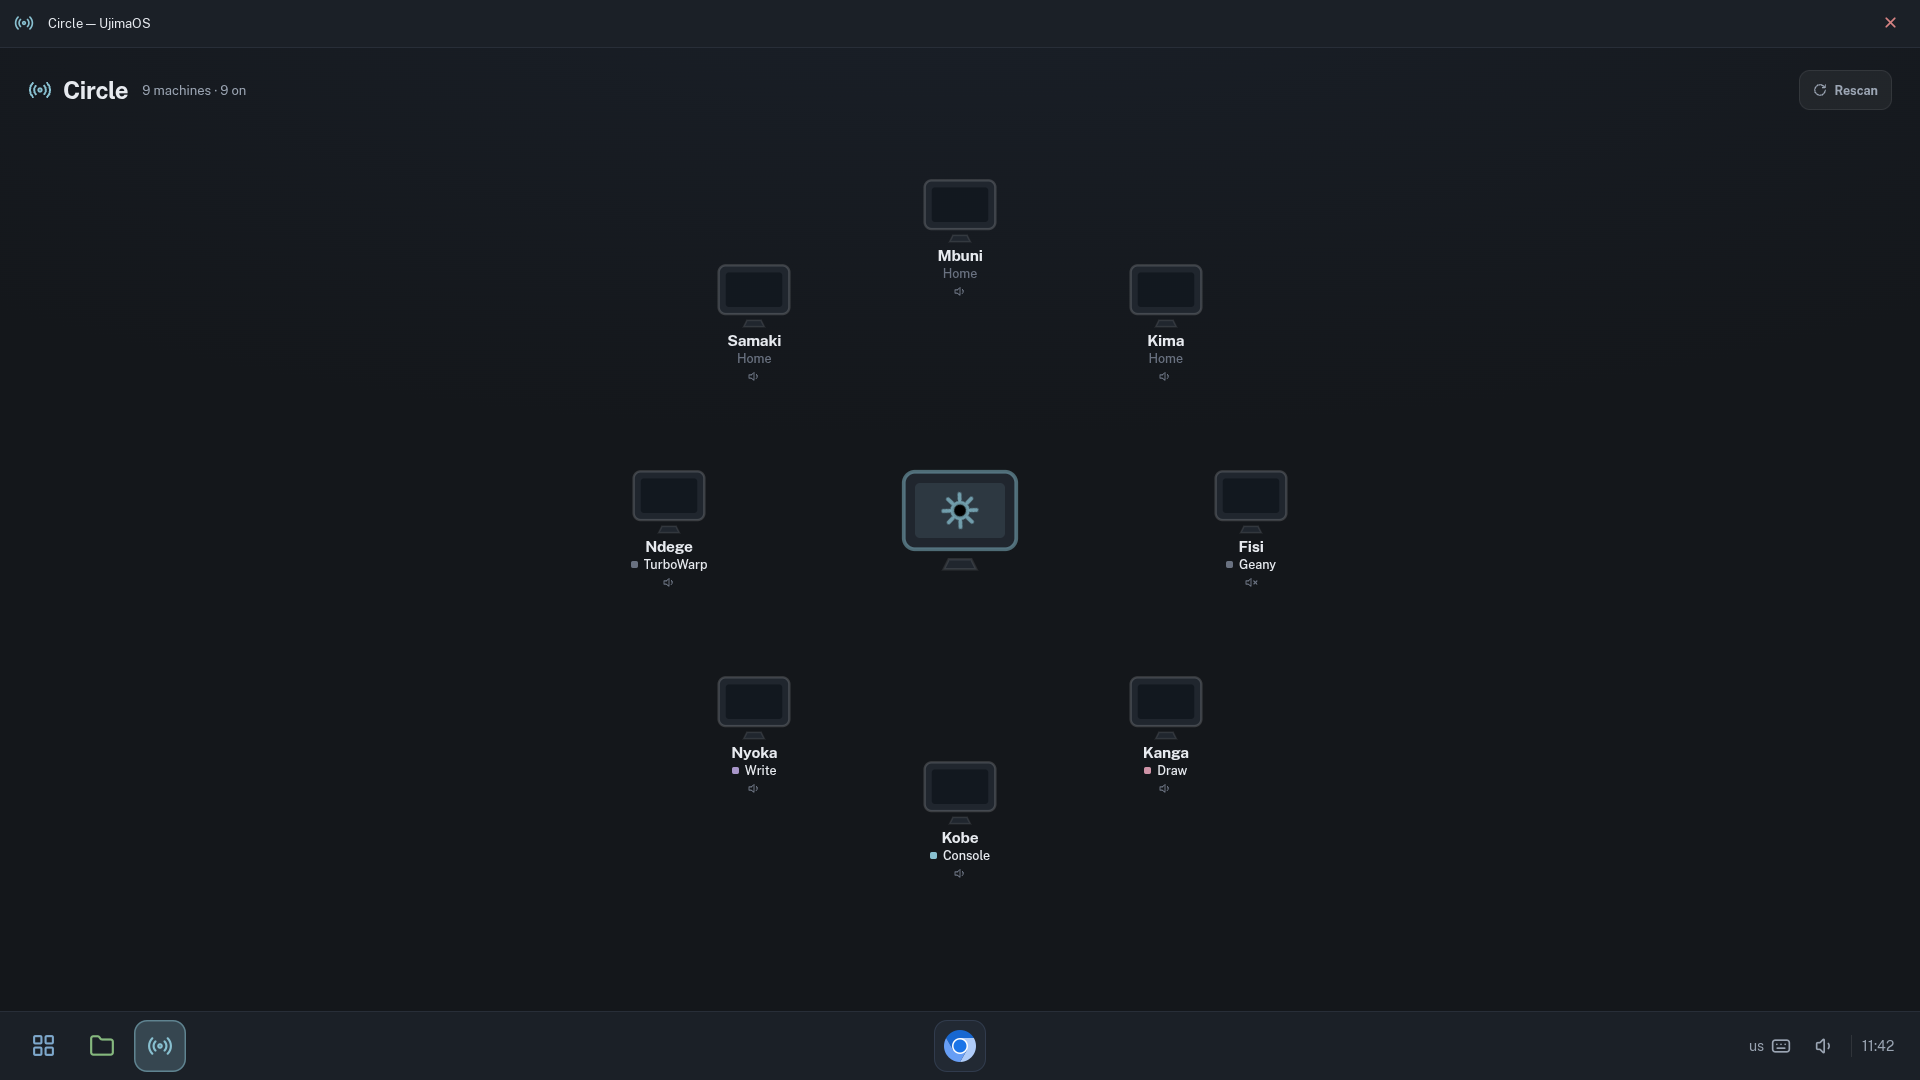This screenshot has height=1080, width=1920.
Task: Toggle the speaker icon under Kanga
Action: click(1164, 789)
